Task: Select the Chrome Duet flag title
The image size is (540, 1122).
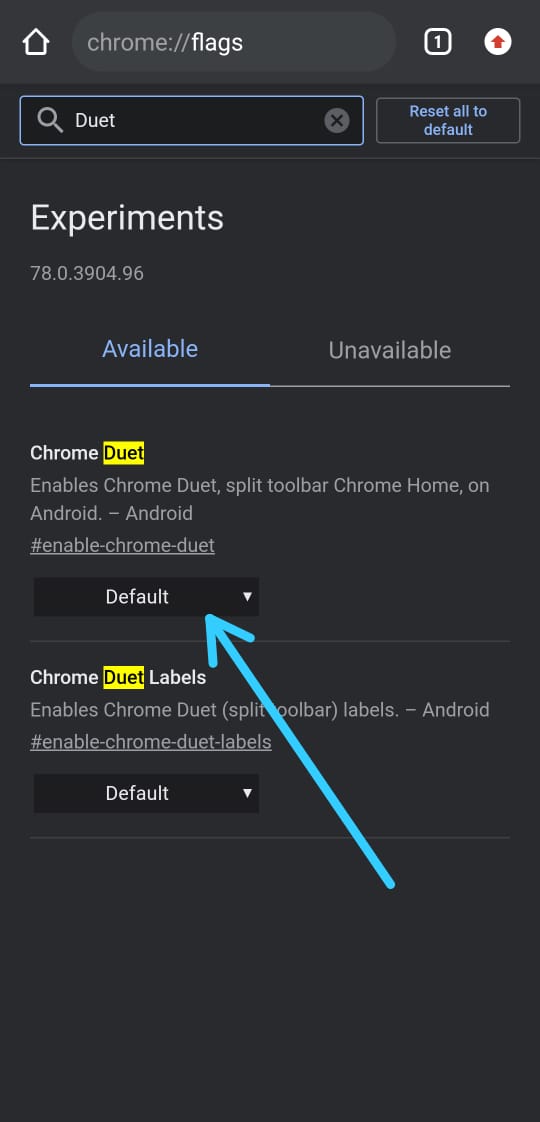Action: click(87, 453)
